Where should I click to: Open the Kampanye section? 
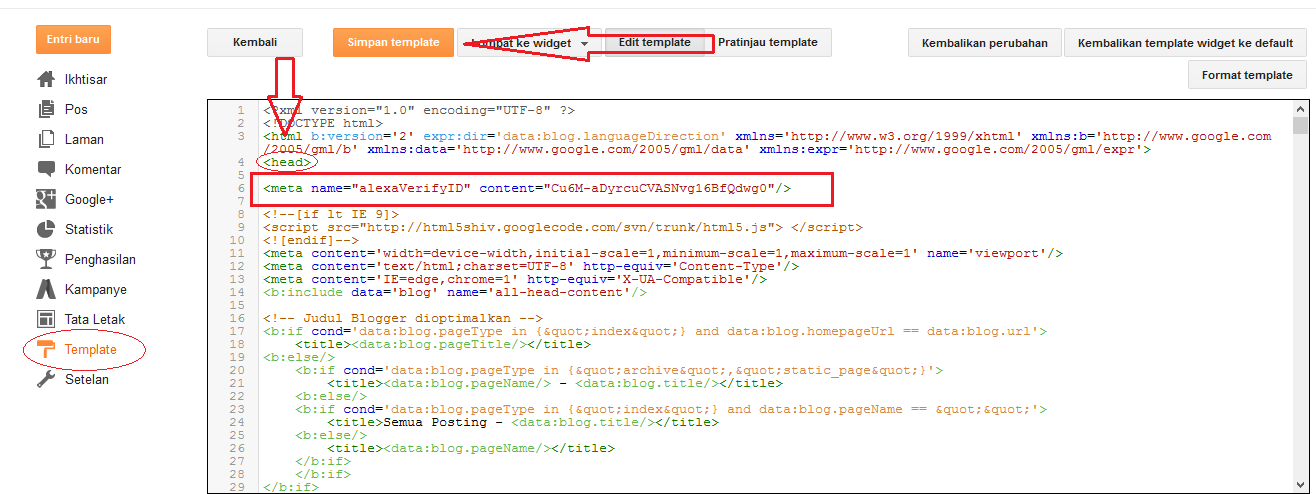coord(96,290)
